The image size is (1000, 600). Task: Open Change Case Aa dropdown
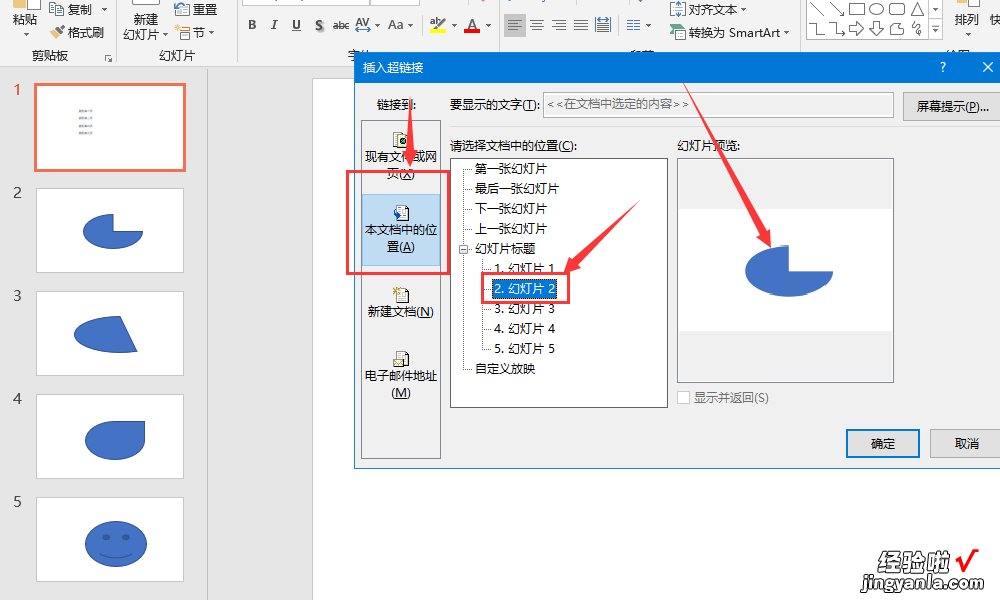pos(401,25)
